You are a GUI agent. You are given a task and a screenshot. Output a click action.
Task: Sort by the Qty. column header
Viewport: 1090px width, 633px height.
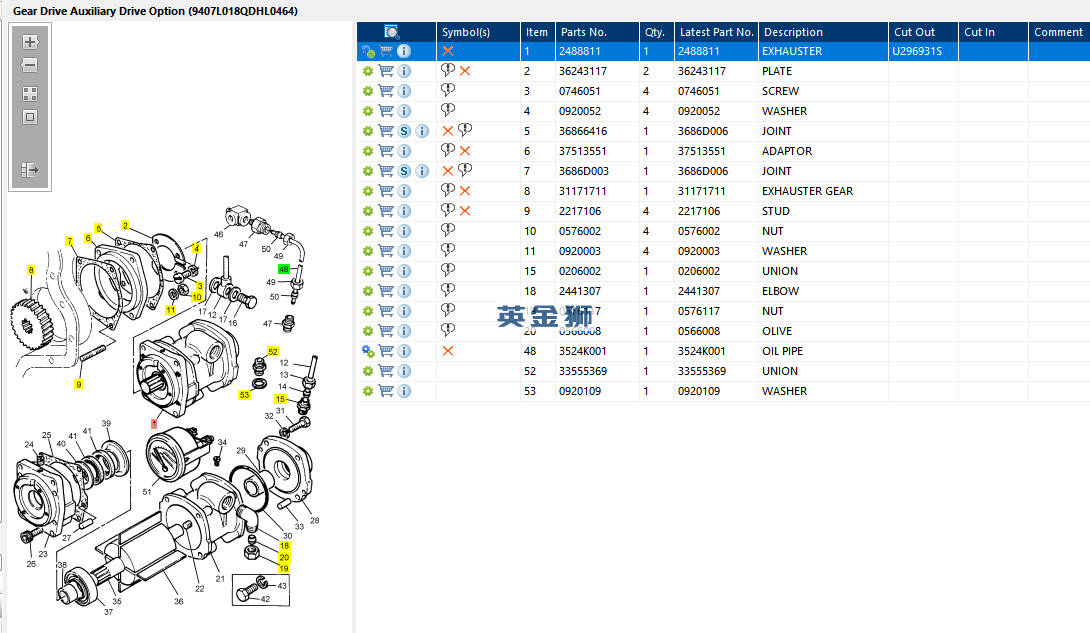tap(657, 32)
